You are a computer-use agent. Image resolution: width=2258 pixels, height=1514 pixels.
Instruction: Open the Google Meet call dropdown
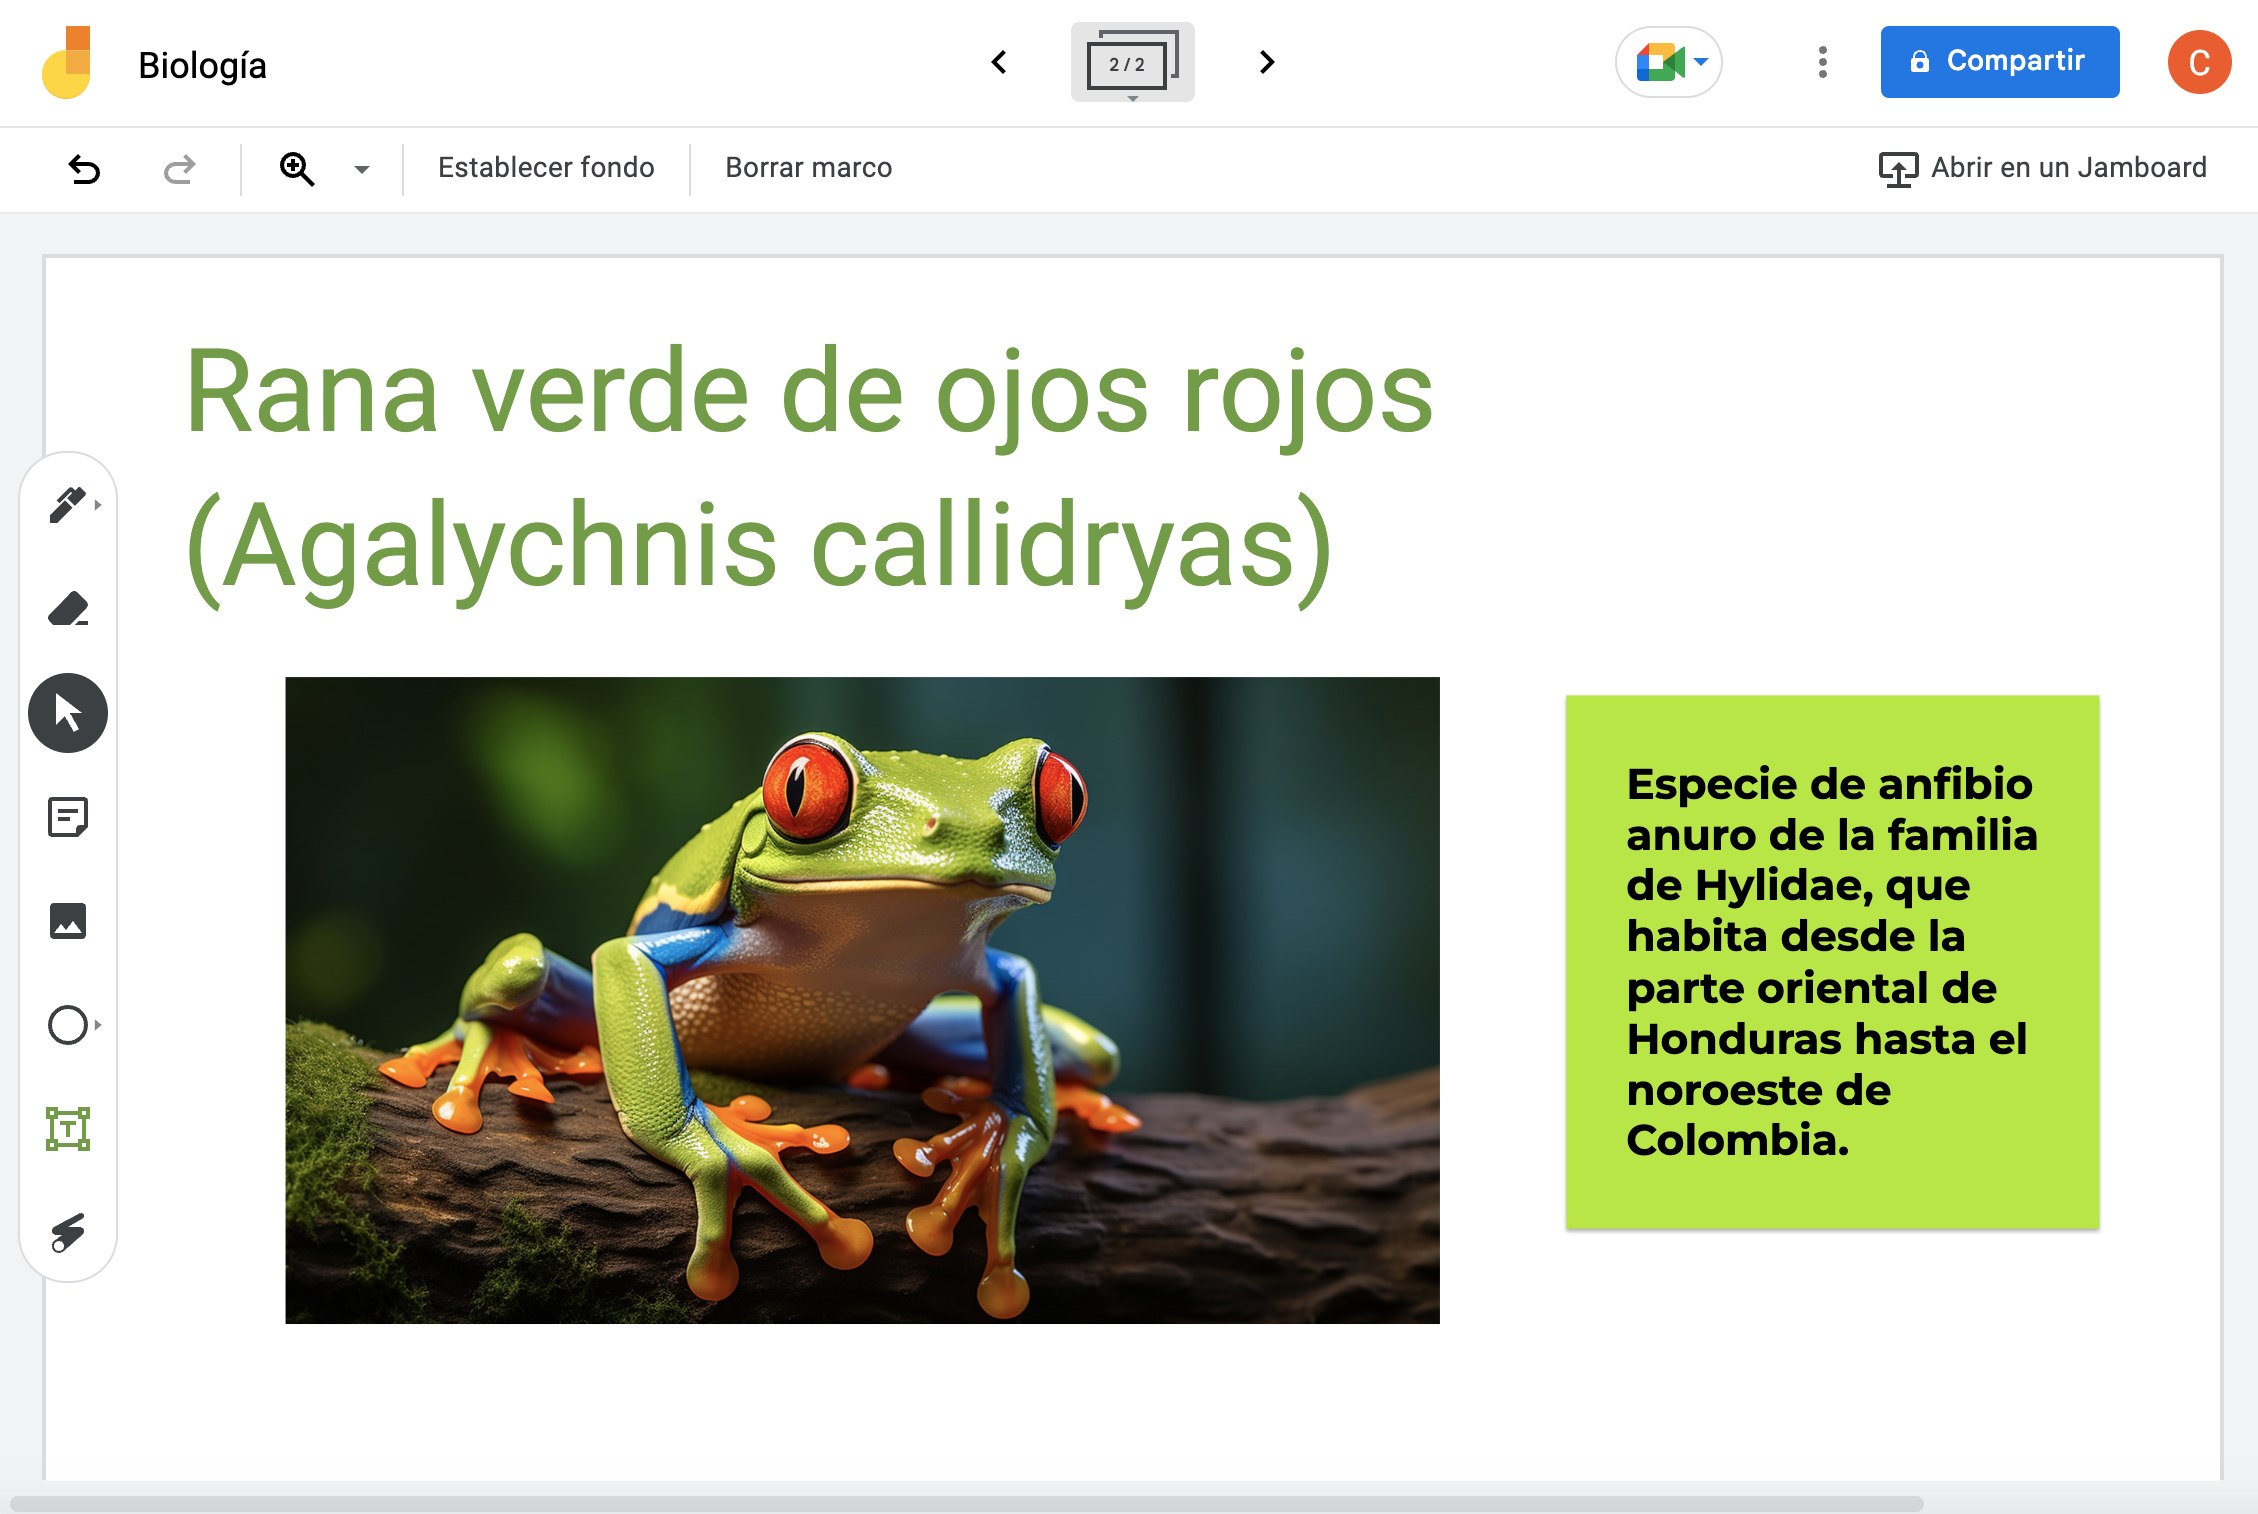(x=1669, y=62)
